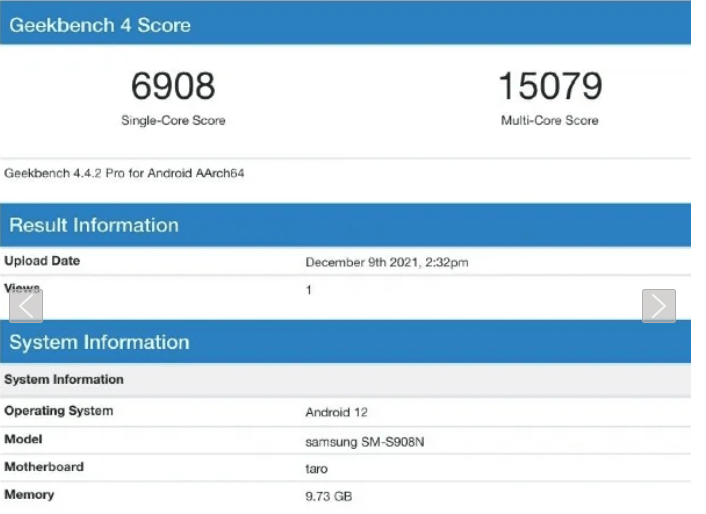The width and height of the screenshot is (706, 514).
Task: Click the Views count value 1
Action: [x=309, y=290]
